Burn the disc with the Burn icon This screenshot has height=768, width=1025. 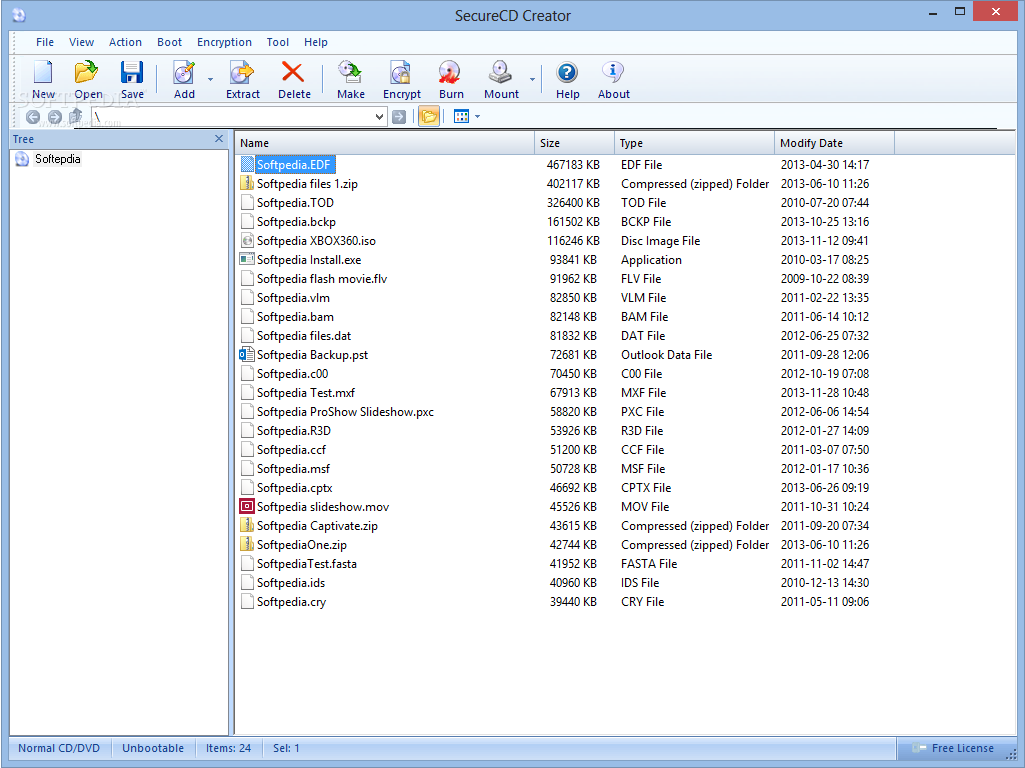tap(451, 79)
